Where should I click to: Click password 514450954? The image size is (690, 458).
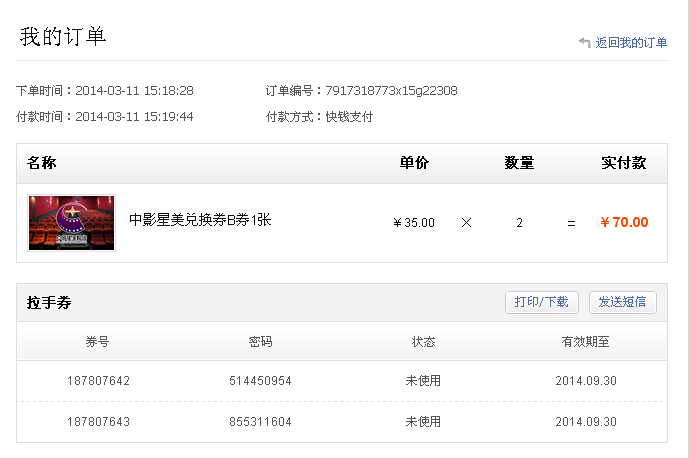[260, 381]
